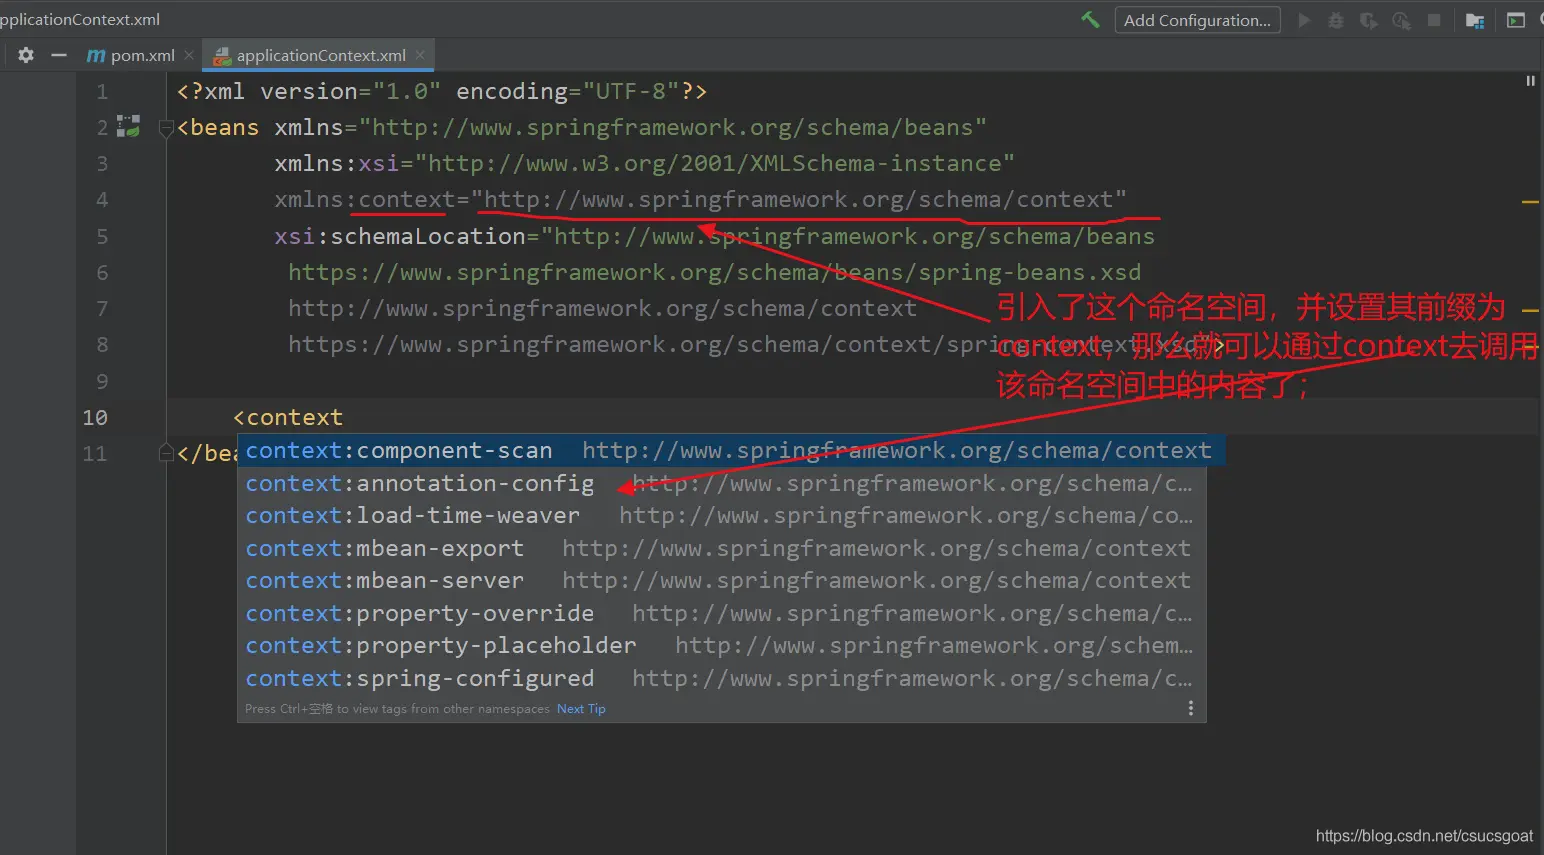Select context:mbean-export completion item
Screen dimensions: 1544x855
tap(721, 549)
